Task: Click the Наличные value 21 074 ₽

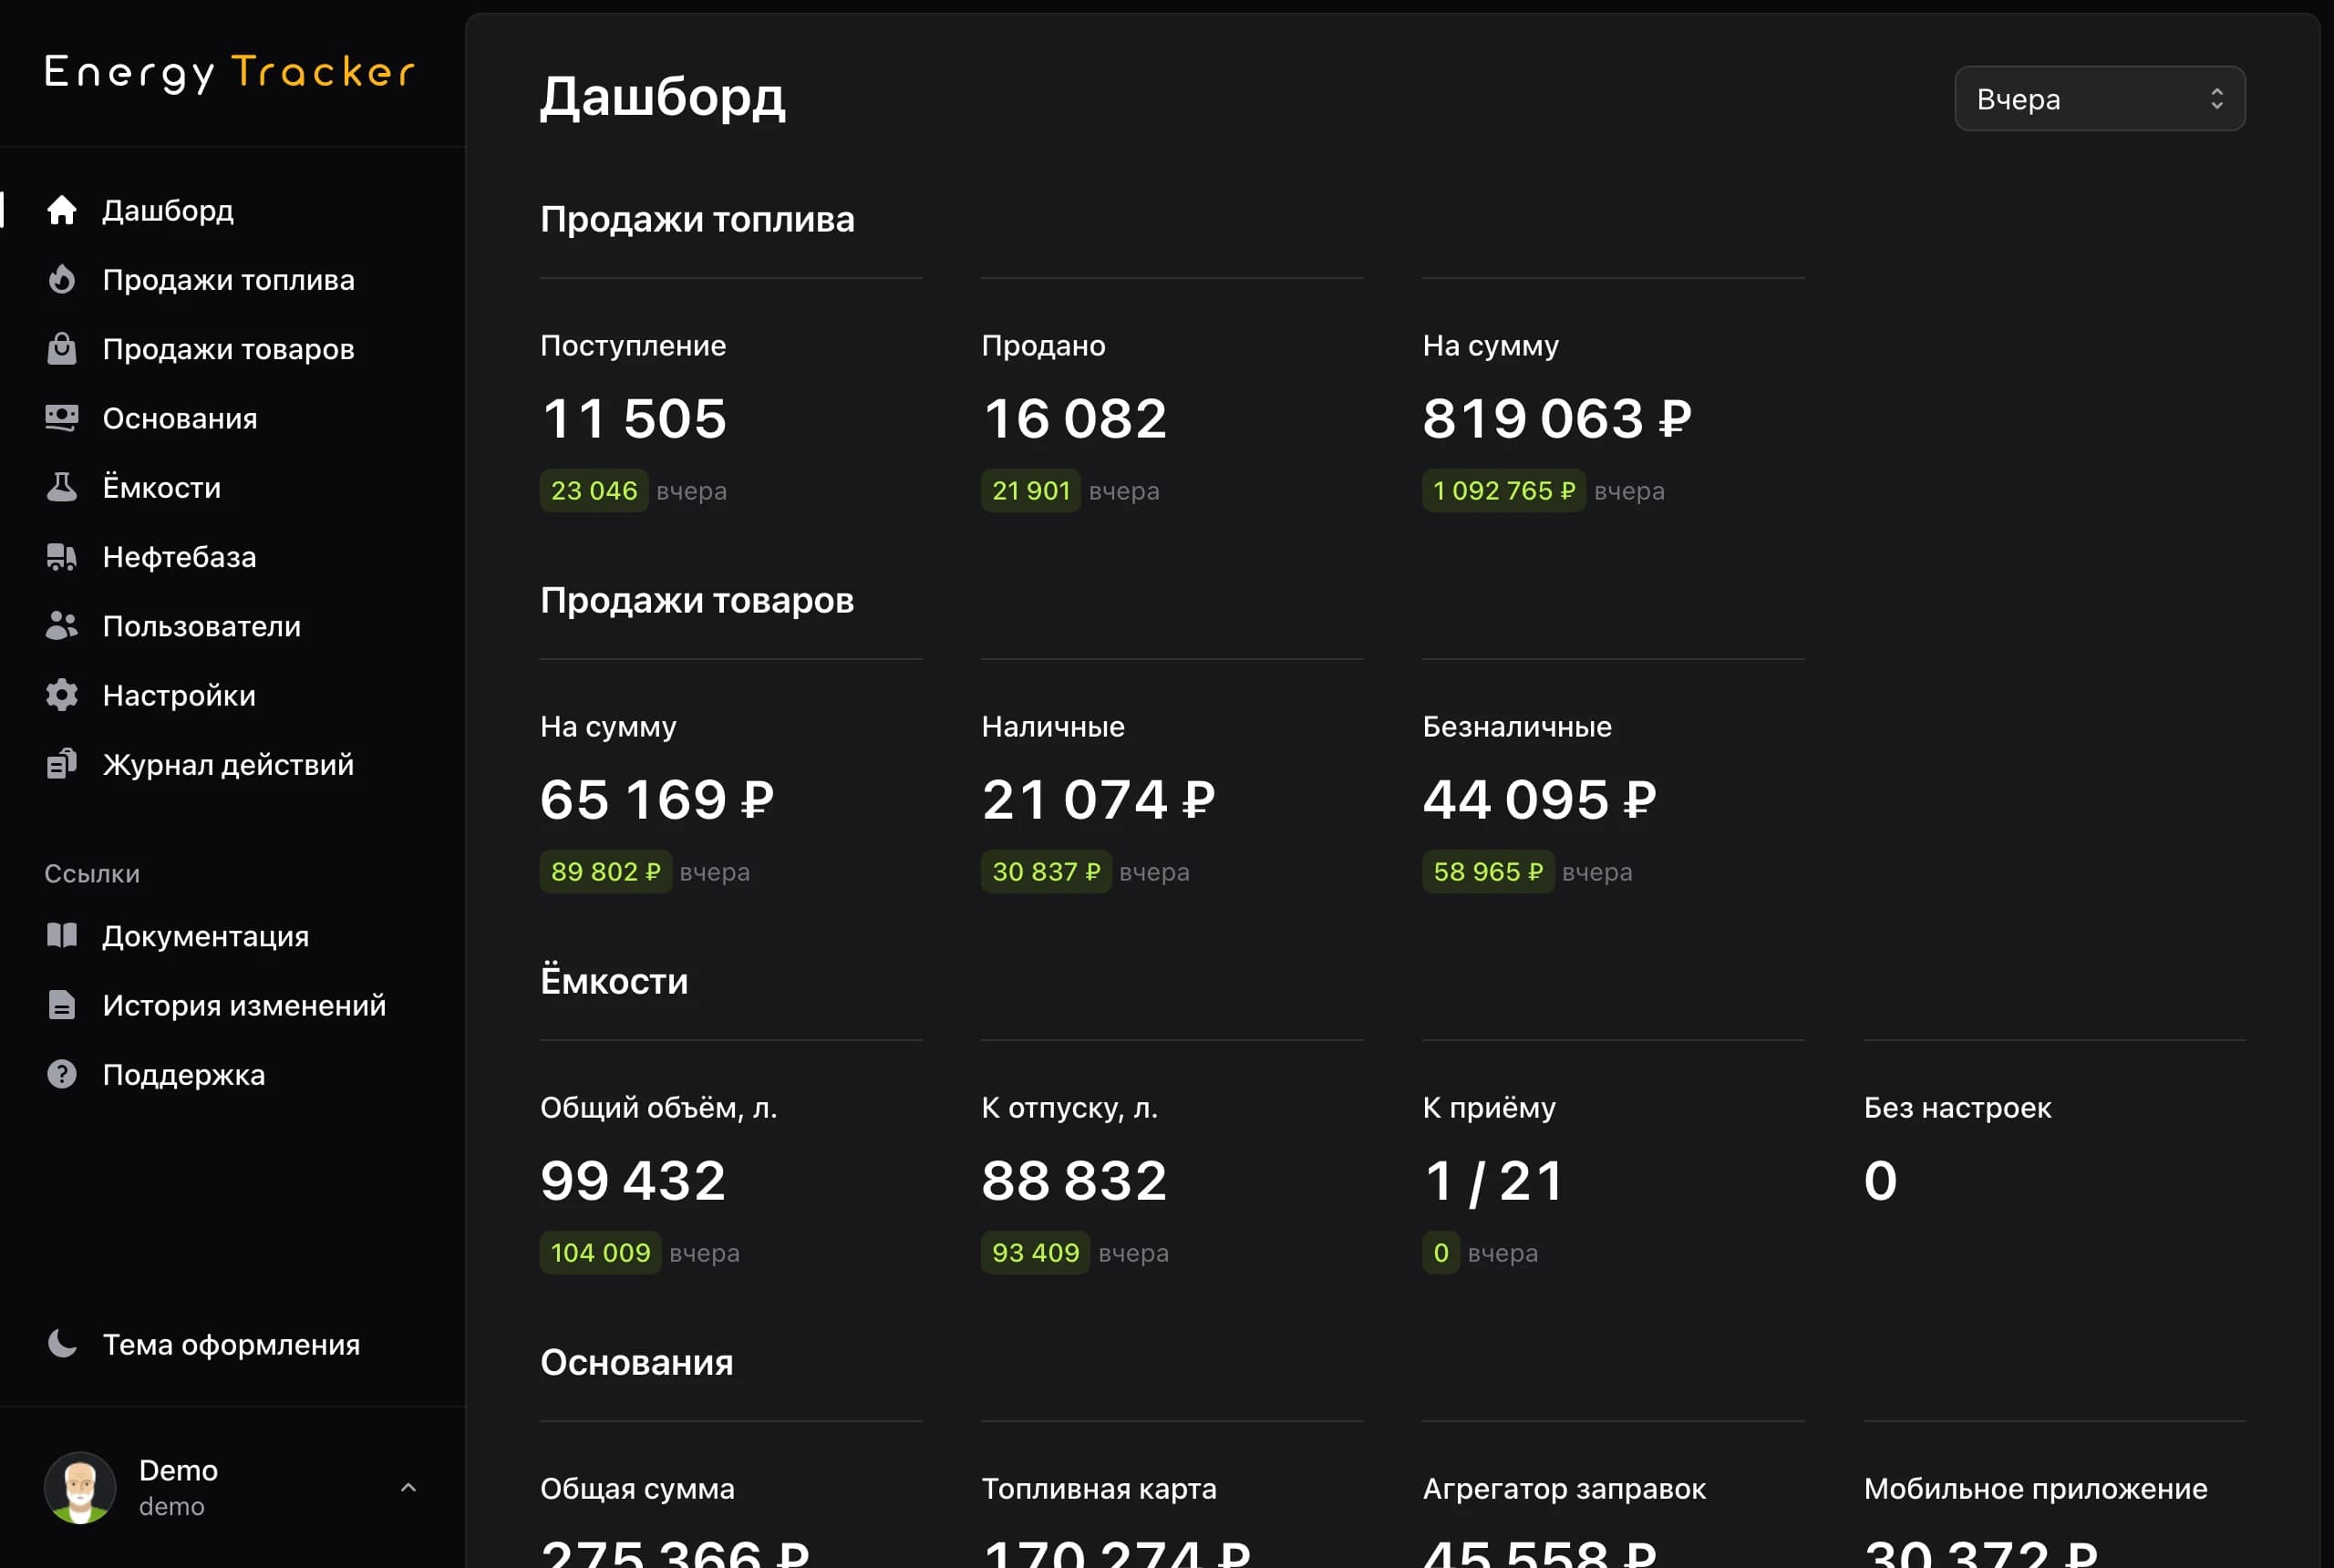Action: coord(1099,799)
